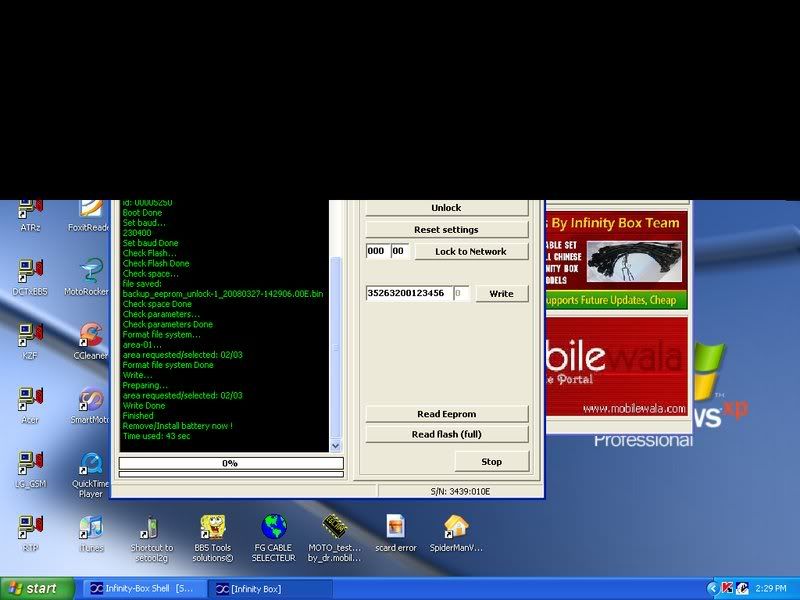This screenshot has width=800, height=600.
Task: Select the '230400' baud log line
Action: click(137, 233)
